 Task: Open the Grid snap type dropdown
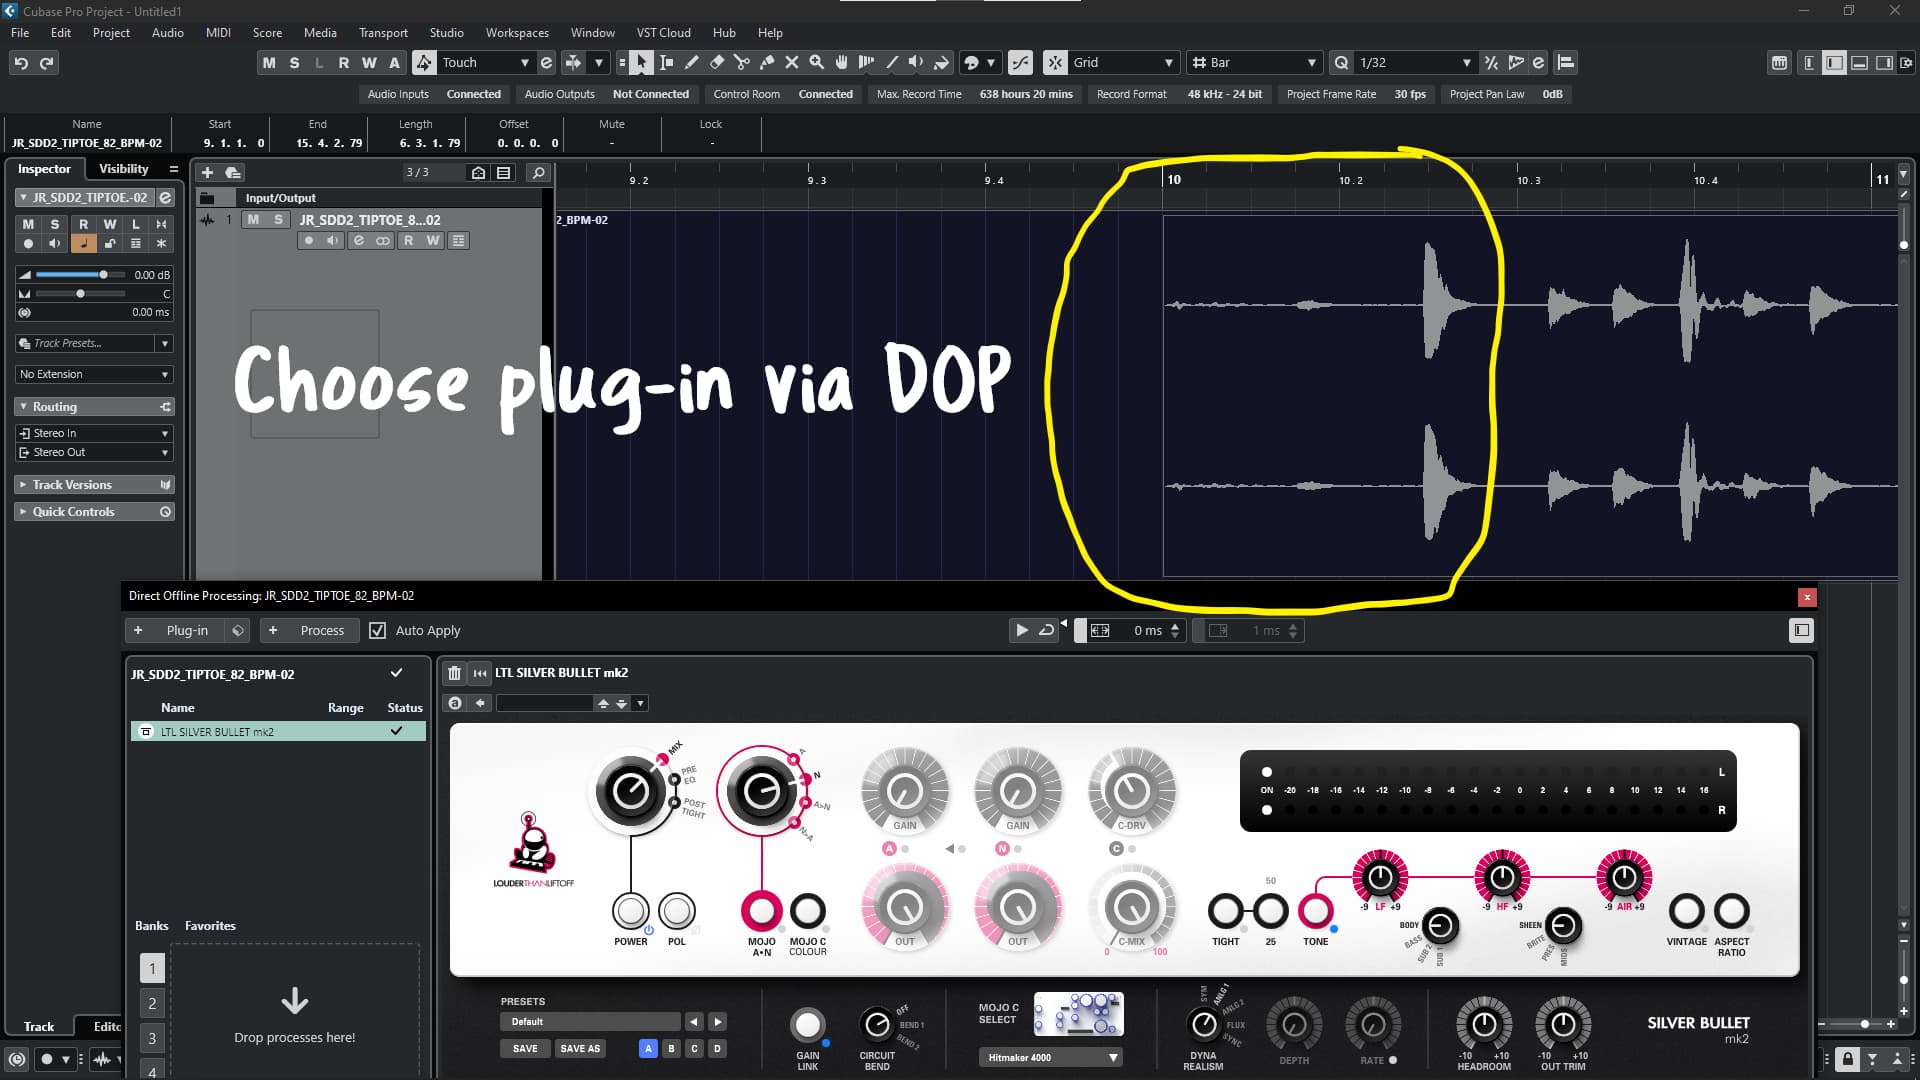coord(1123,62)
